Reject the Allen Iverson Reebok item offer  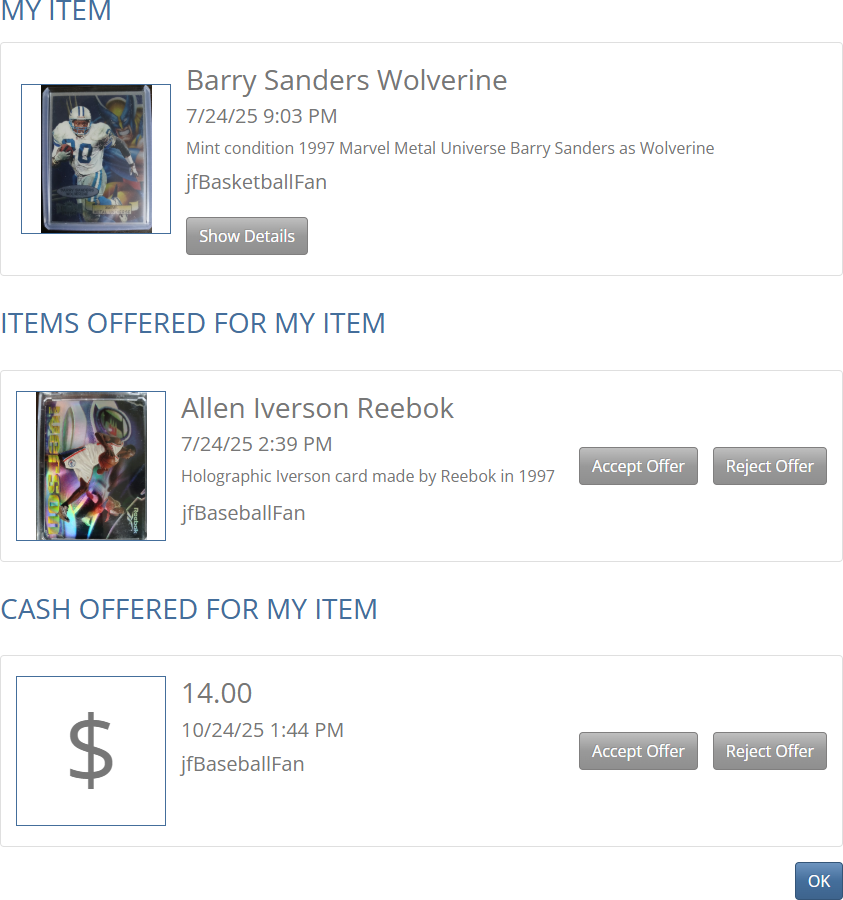pyautogui.click(x=770, y=466)
